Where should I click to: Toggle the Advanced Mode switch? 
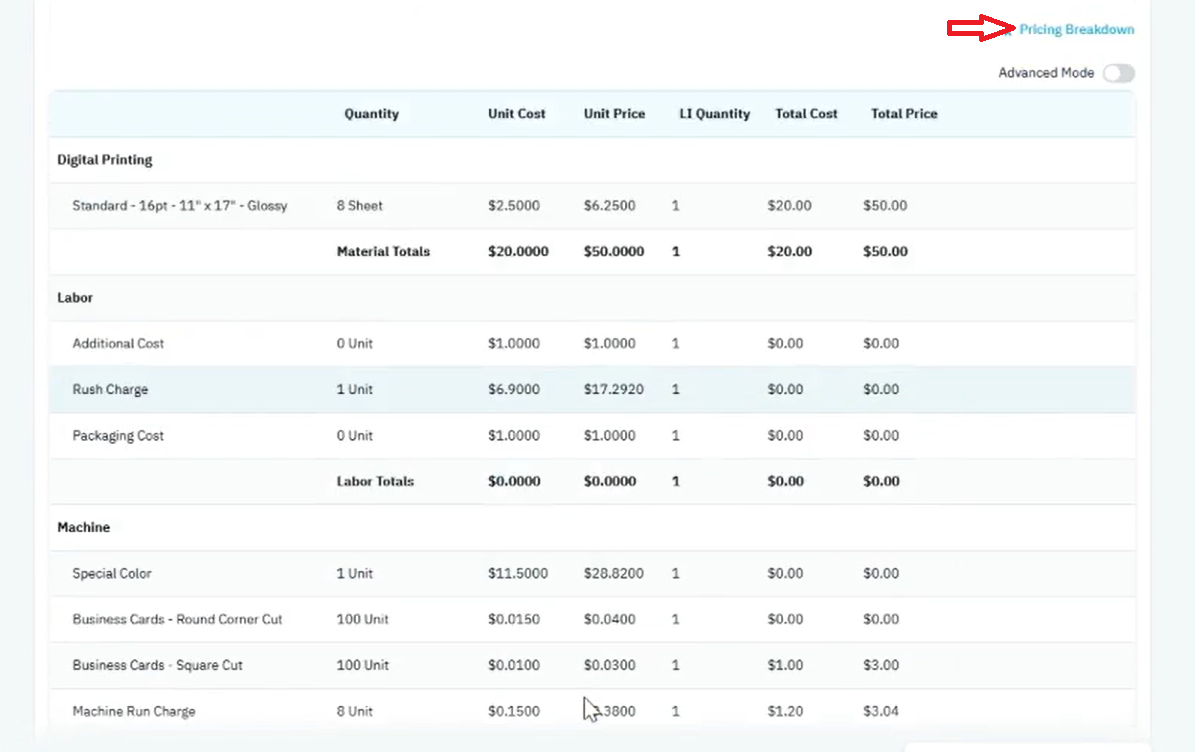point(1118,73)
